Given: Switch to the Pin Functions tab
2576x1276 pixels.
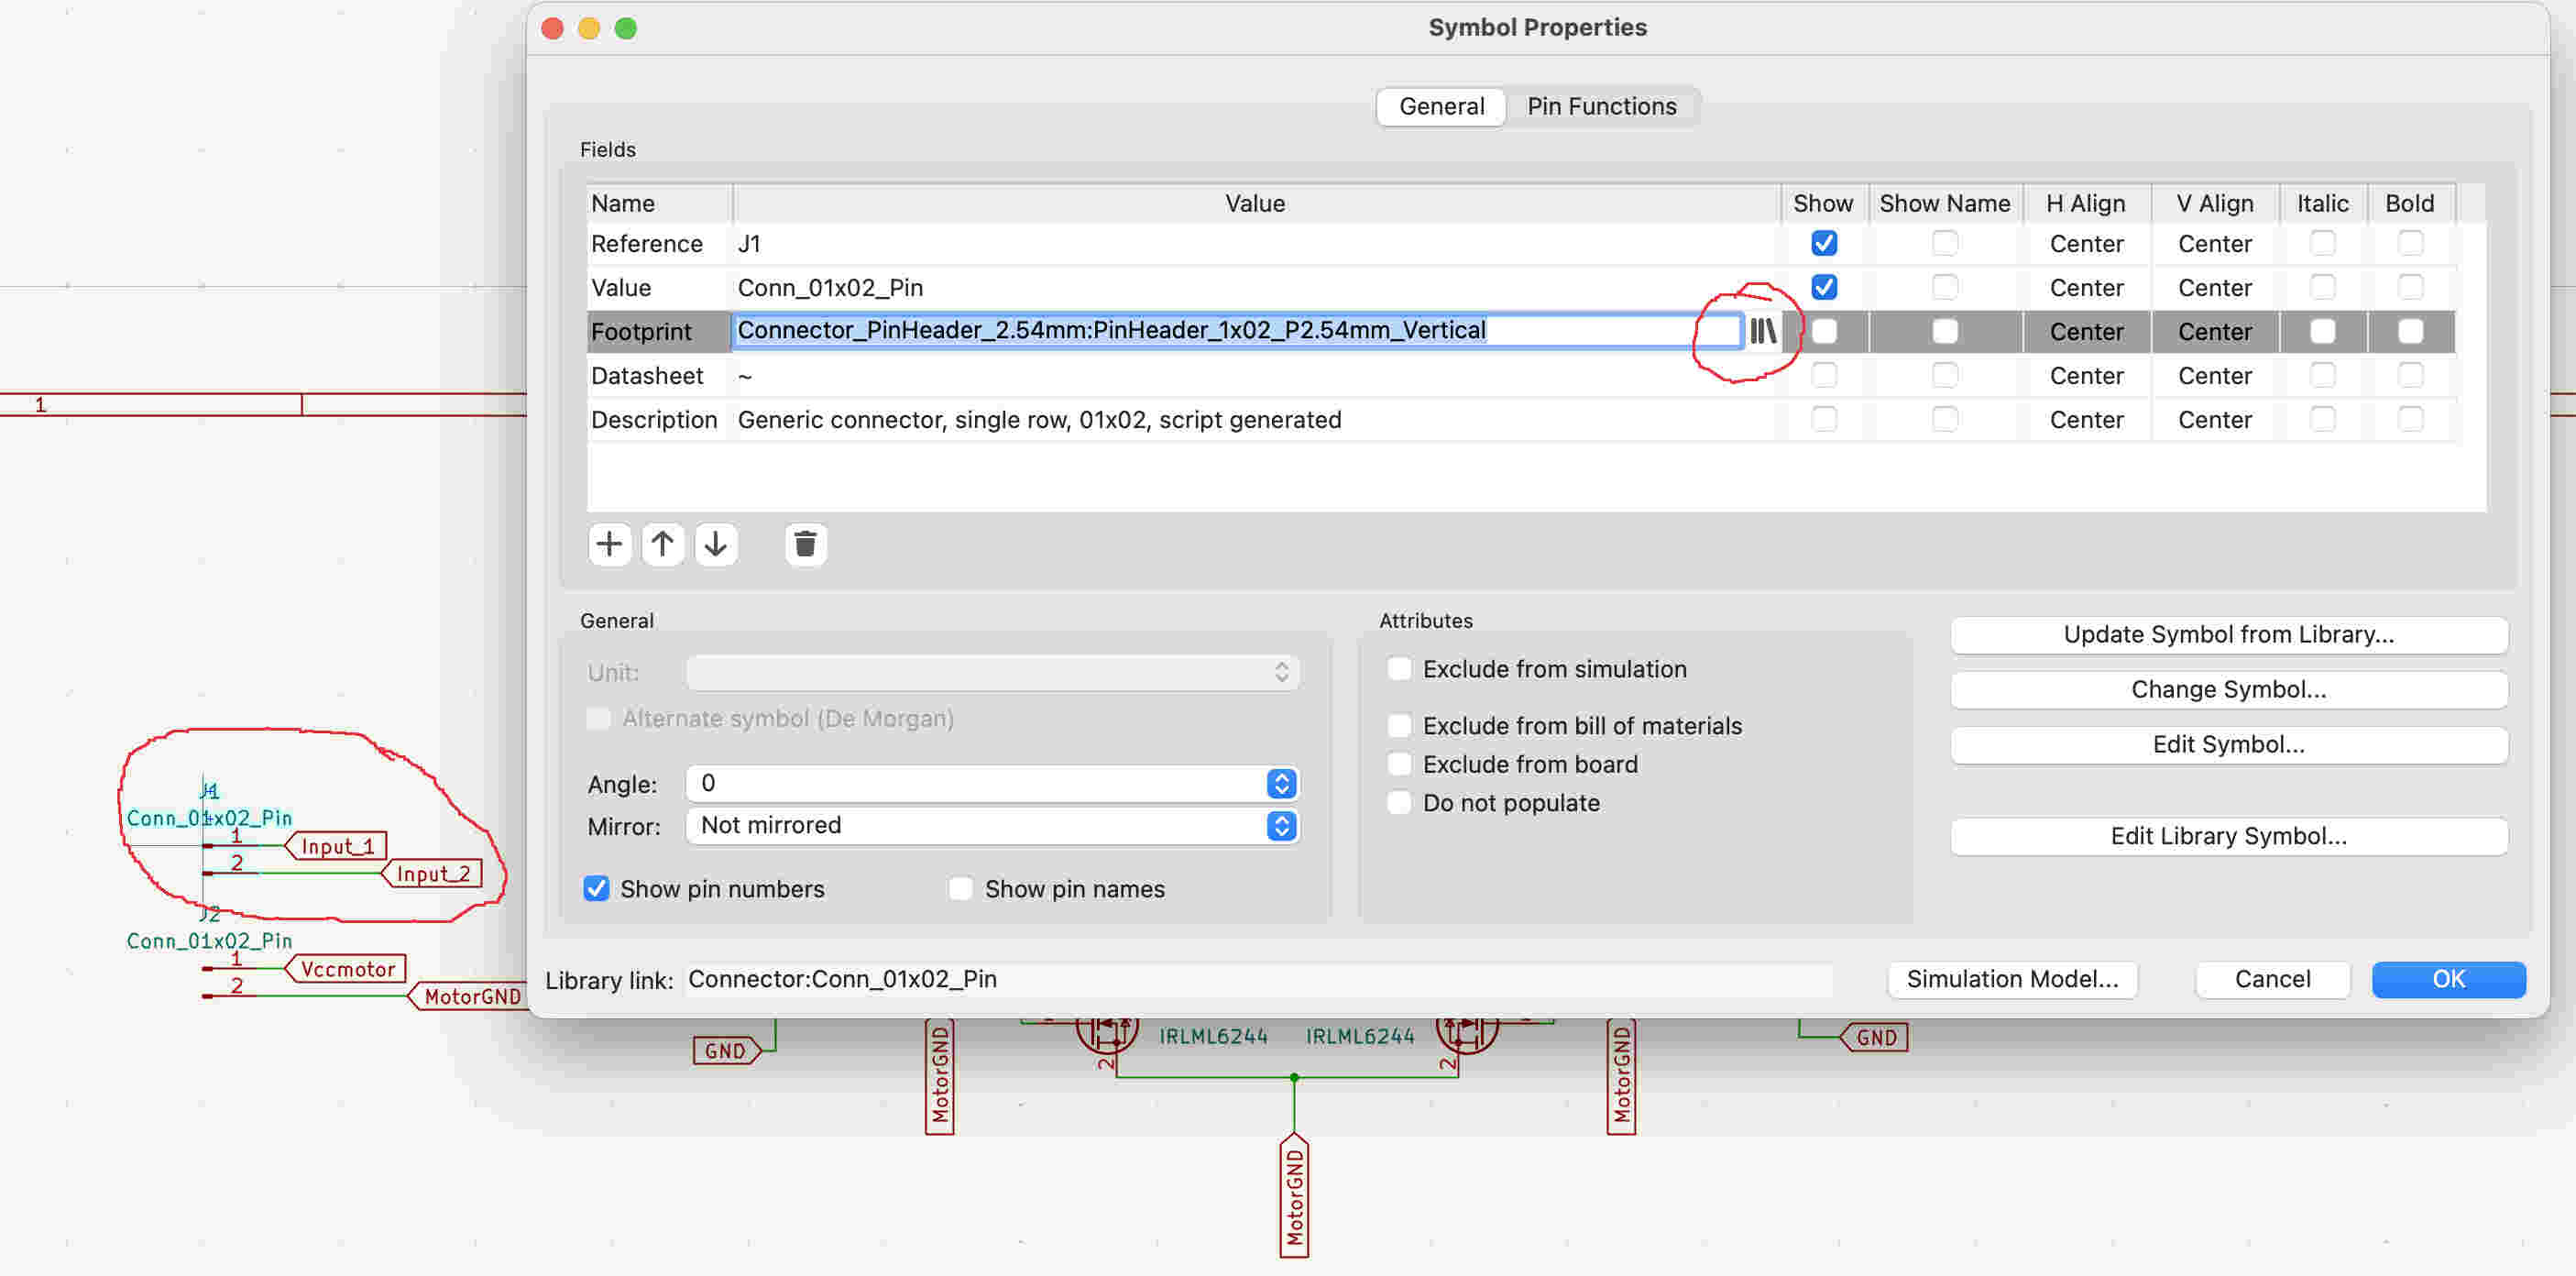Looking at the screenshot, I should tap(1601, 106).
